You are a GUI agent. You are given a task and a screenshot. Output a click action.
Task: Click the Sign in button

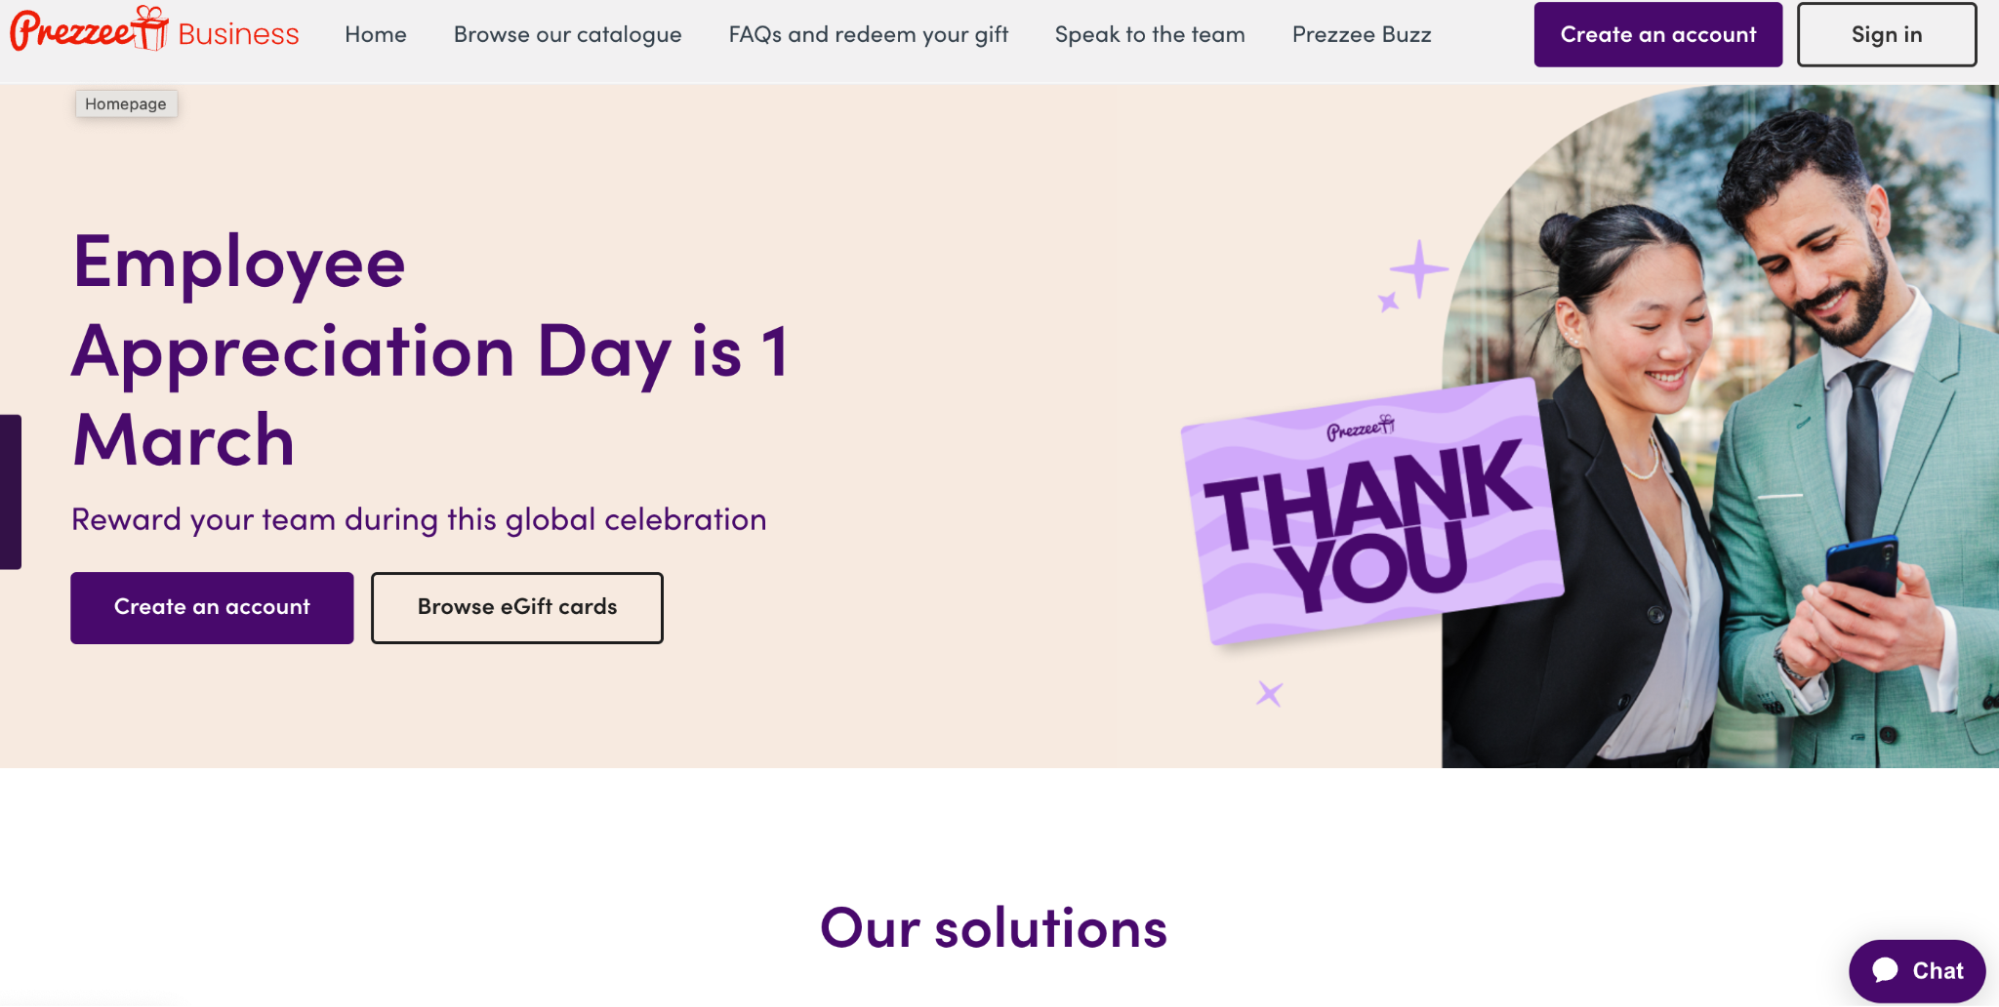[1887, 35]
